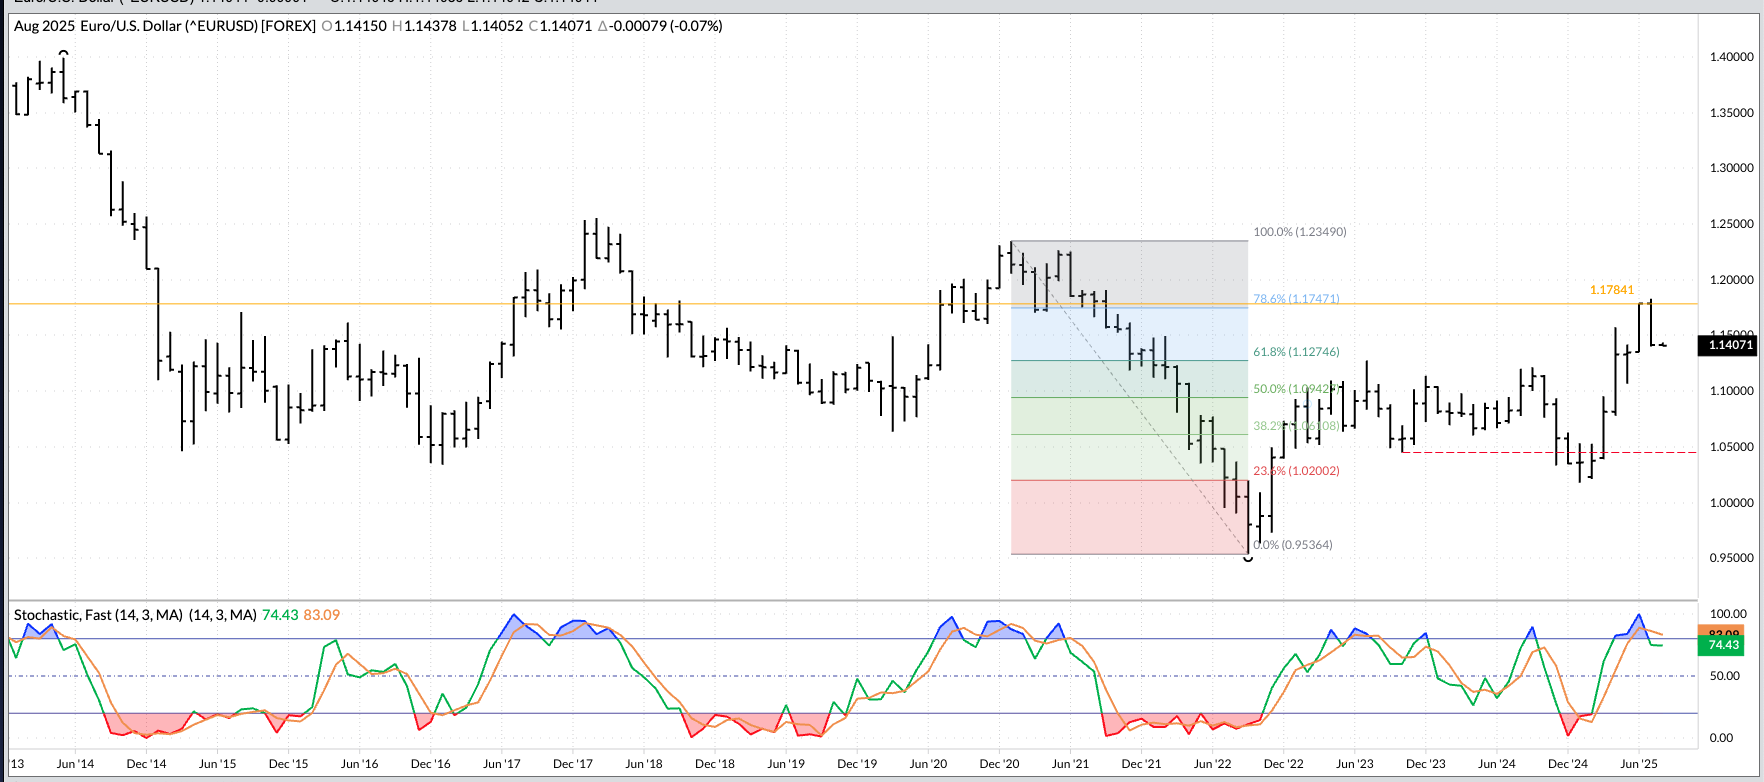Image resolution: width=1764 pixels, height=782 pixels.
Task: Select the 100.0% (1.23490) Fibonacci label
Action: 1299,232
